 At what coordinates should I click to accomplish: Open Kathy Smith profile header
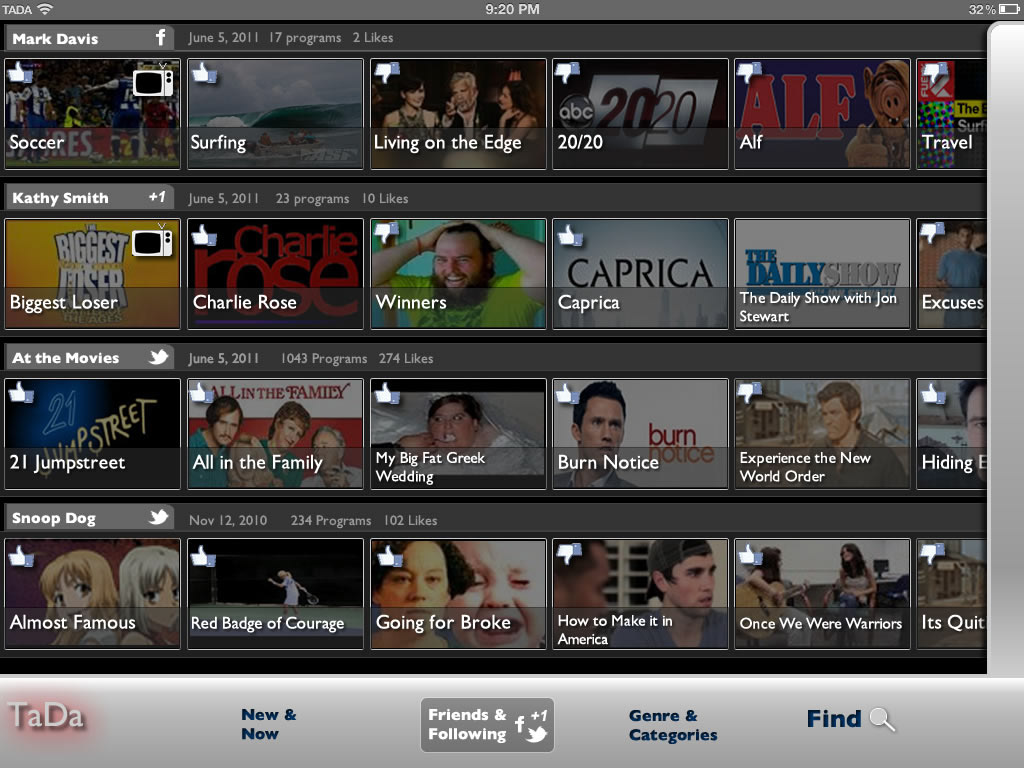89,197
